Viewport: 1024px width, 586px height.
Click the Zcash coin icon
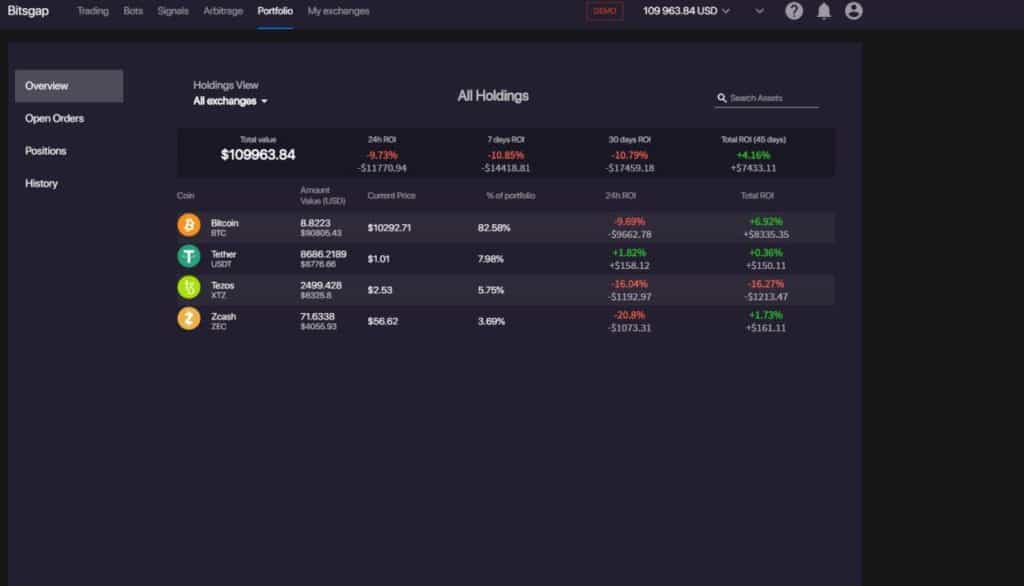pyautogui.click(x=189, y=319)
